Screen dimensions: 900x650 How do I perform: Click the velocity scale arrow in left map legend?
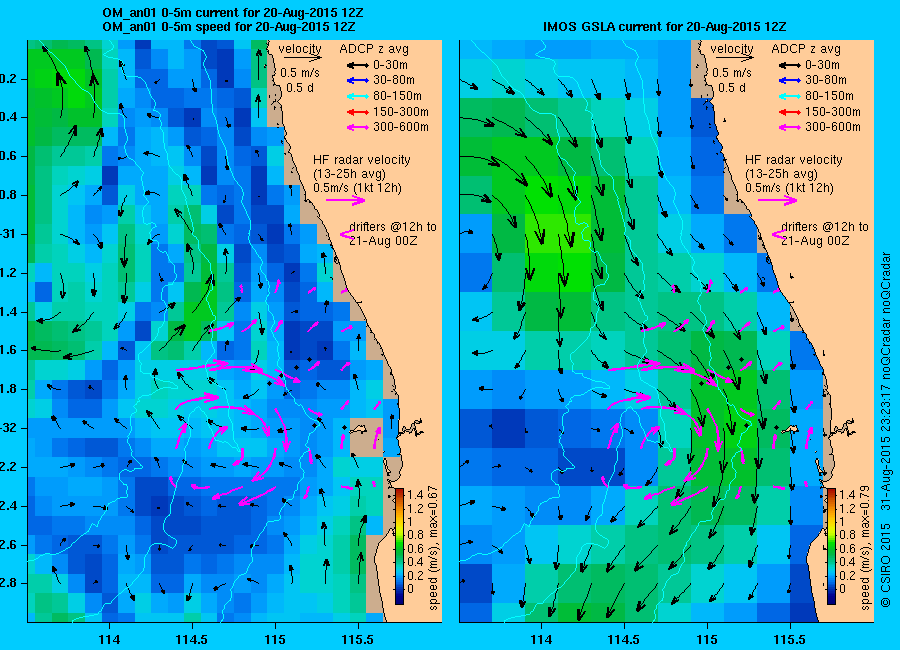point(302,58)
